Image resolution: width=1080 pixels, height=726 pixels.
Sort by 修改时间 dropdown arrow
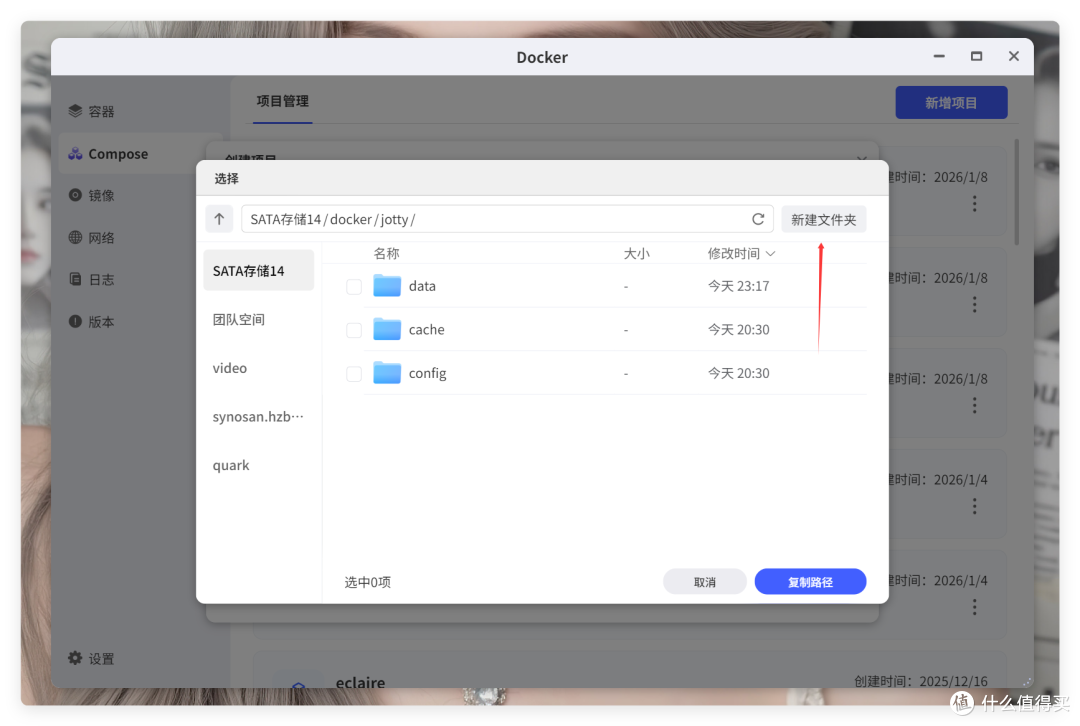click(x=771, y=253)
